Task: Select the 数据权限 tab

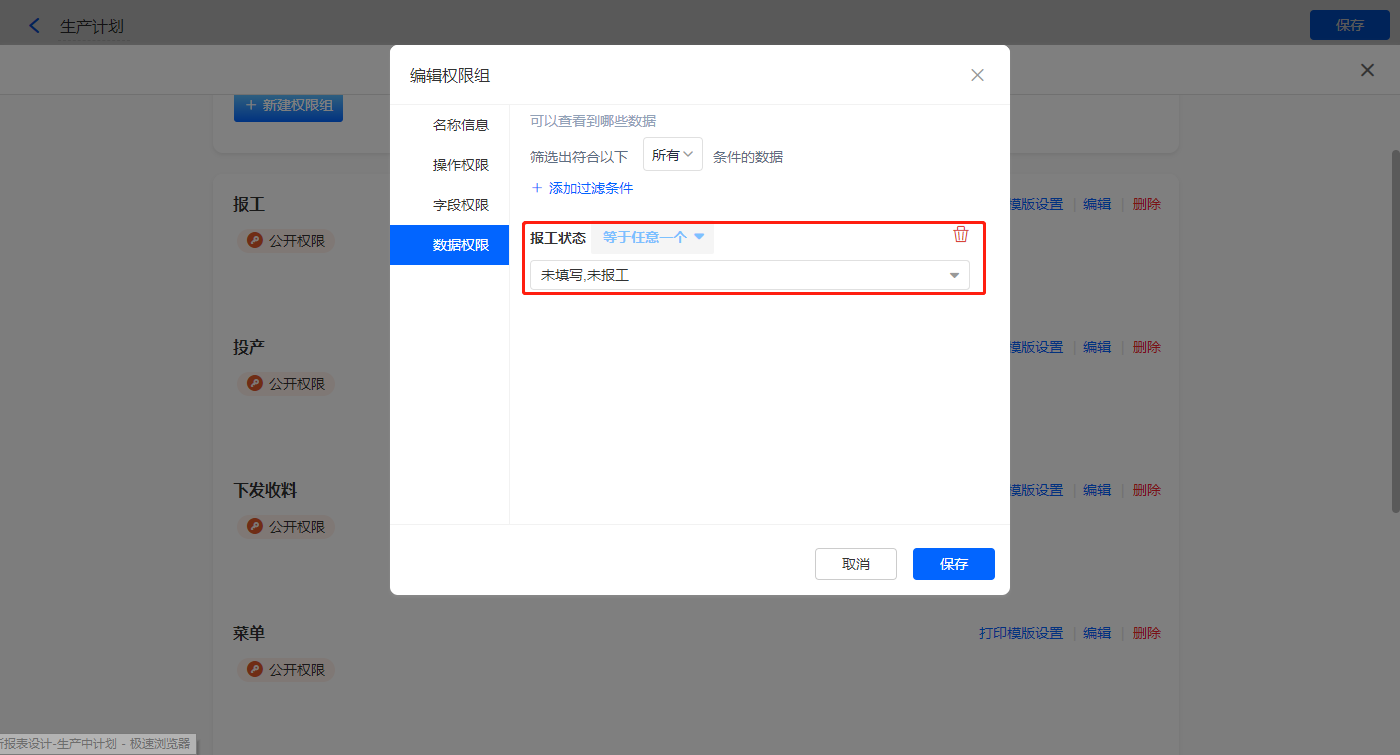Action: point(460,245)
